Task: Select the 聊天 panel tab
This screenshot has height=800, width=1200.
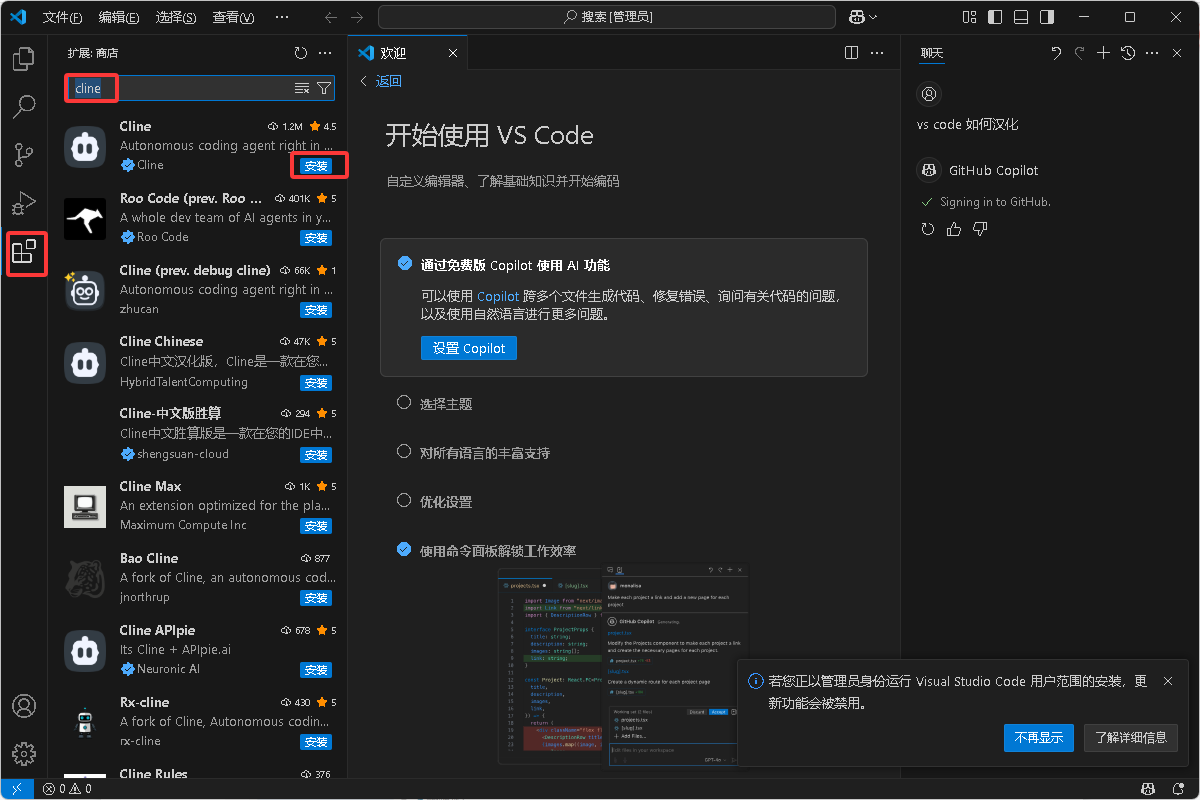Action: click(x=931, y=53)
